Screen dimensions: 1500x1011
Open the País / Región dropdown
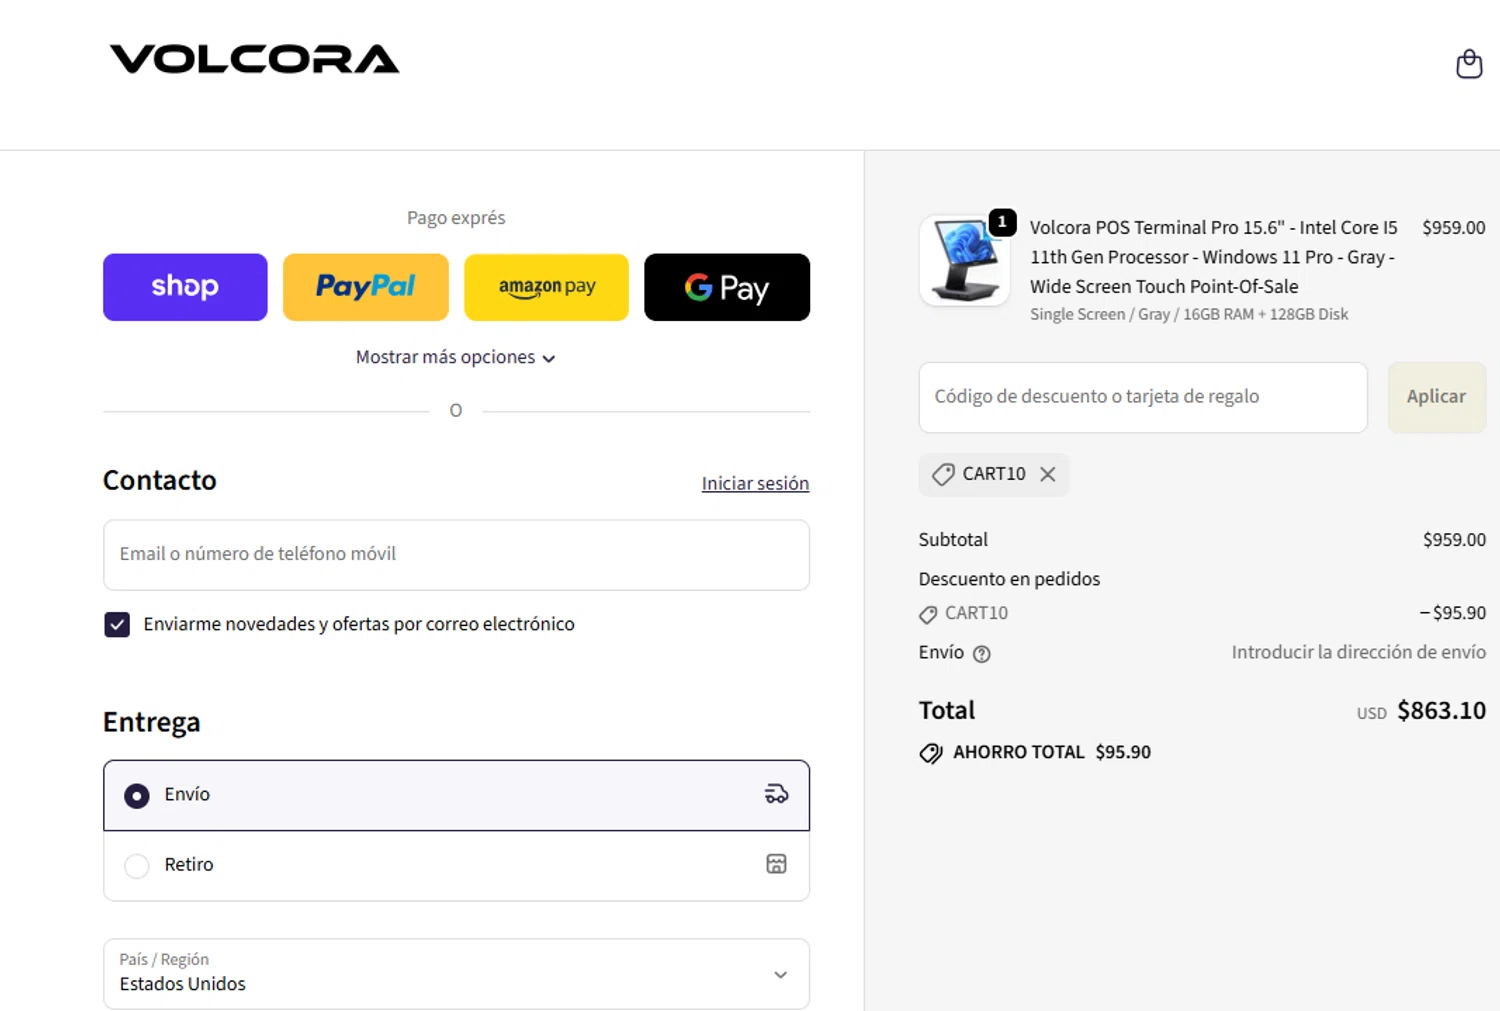[456, 974]
